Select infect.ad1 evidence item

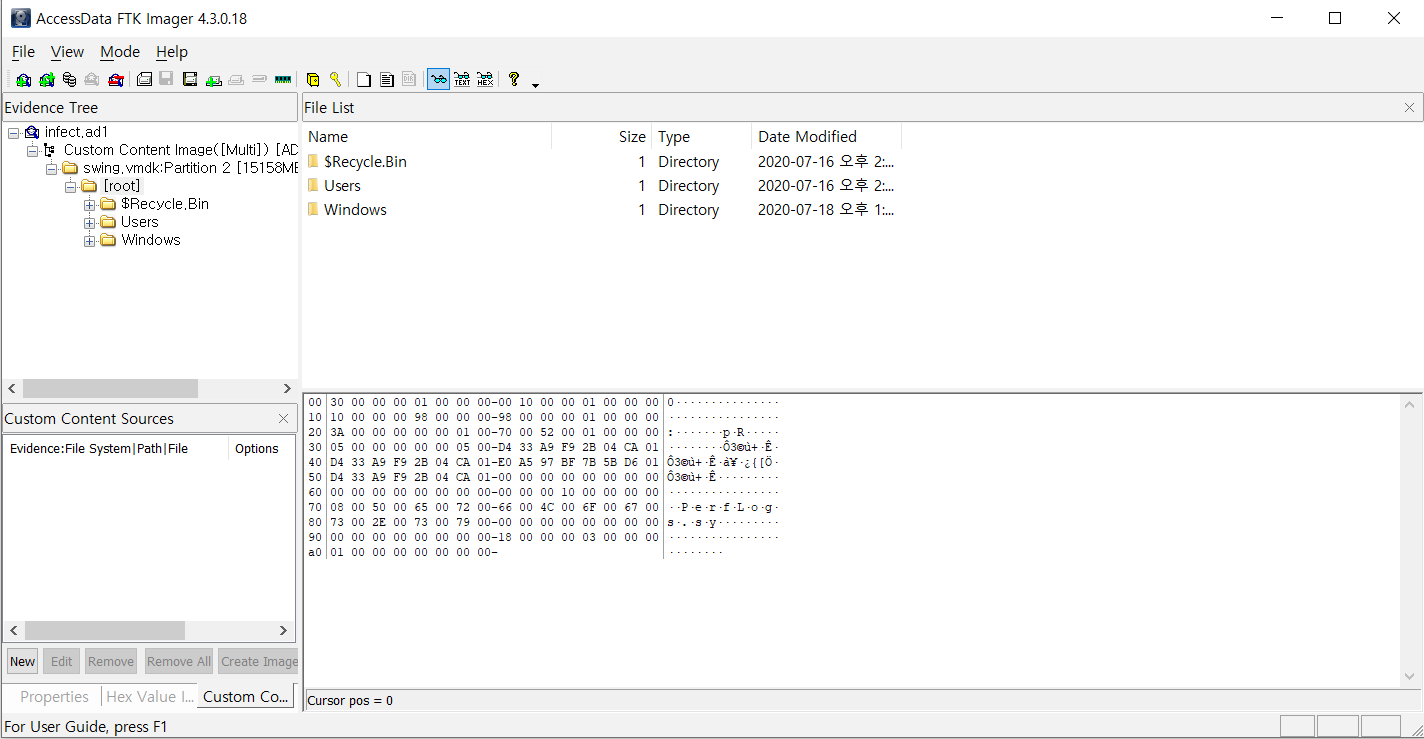(x=76, y=132)
